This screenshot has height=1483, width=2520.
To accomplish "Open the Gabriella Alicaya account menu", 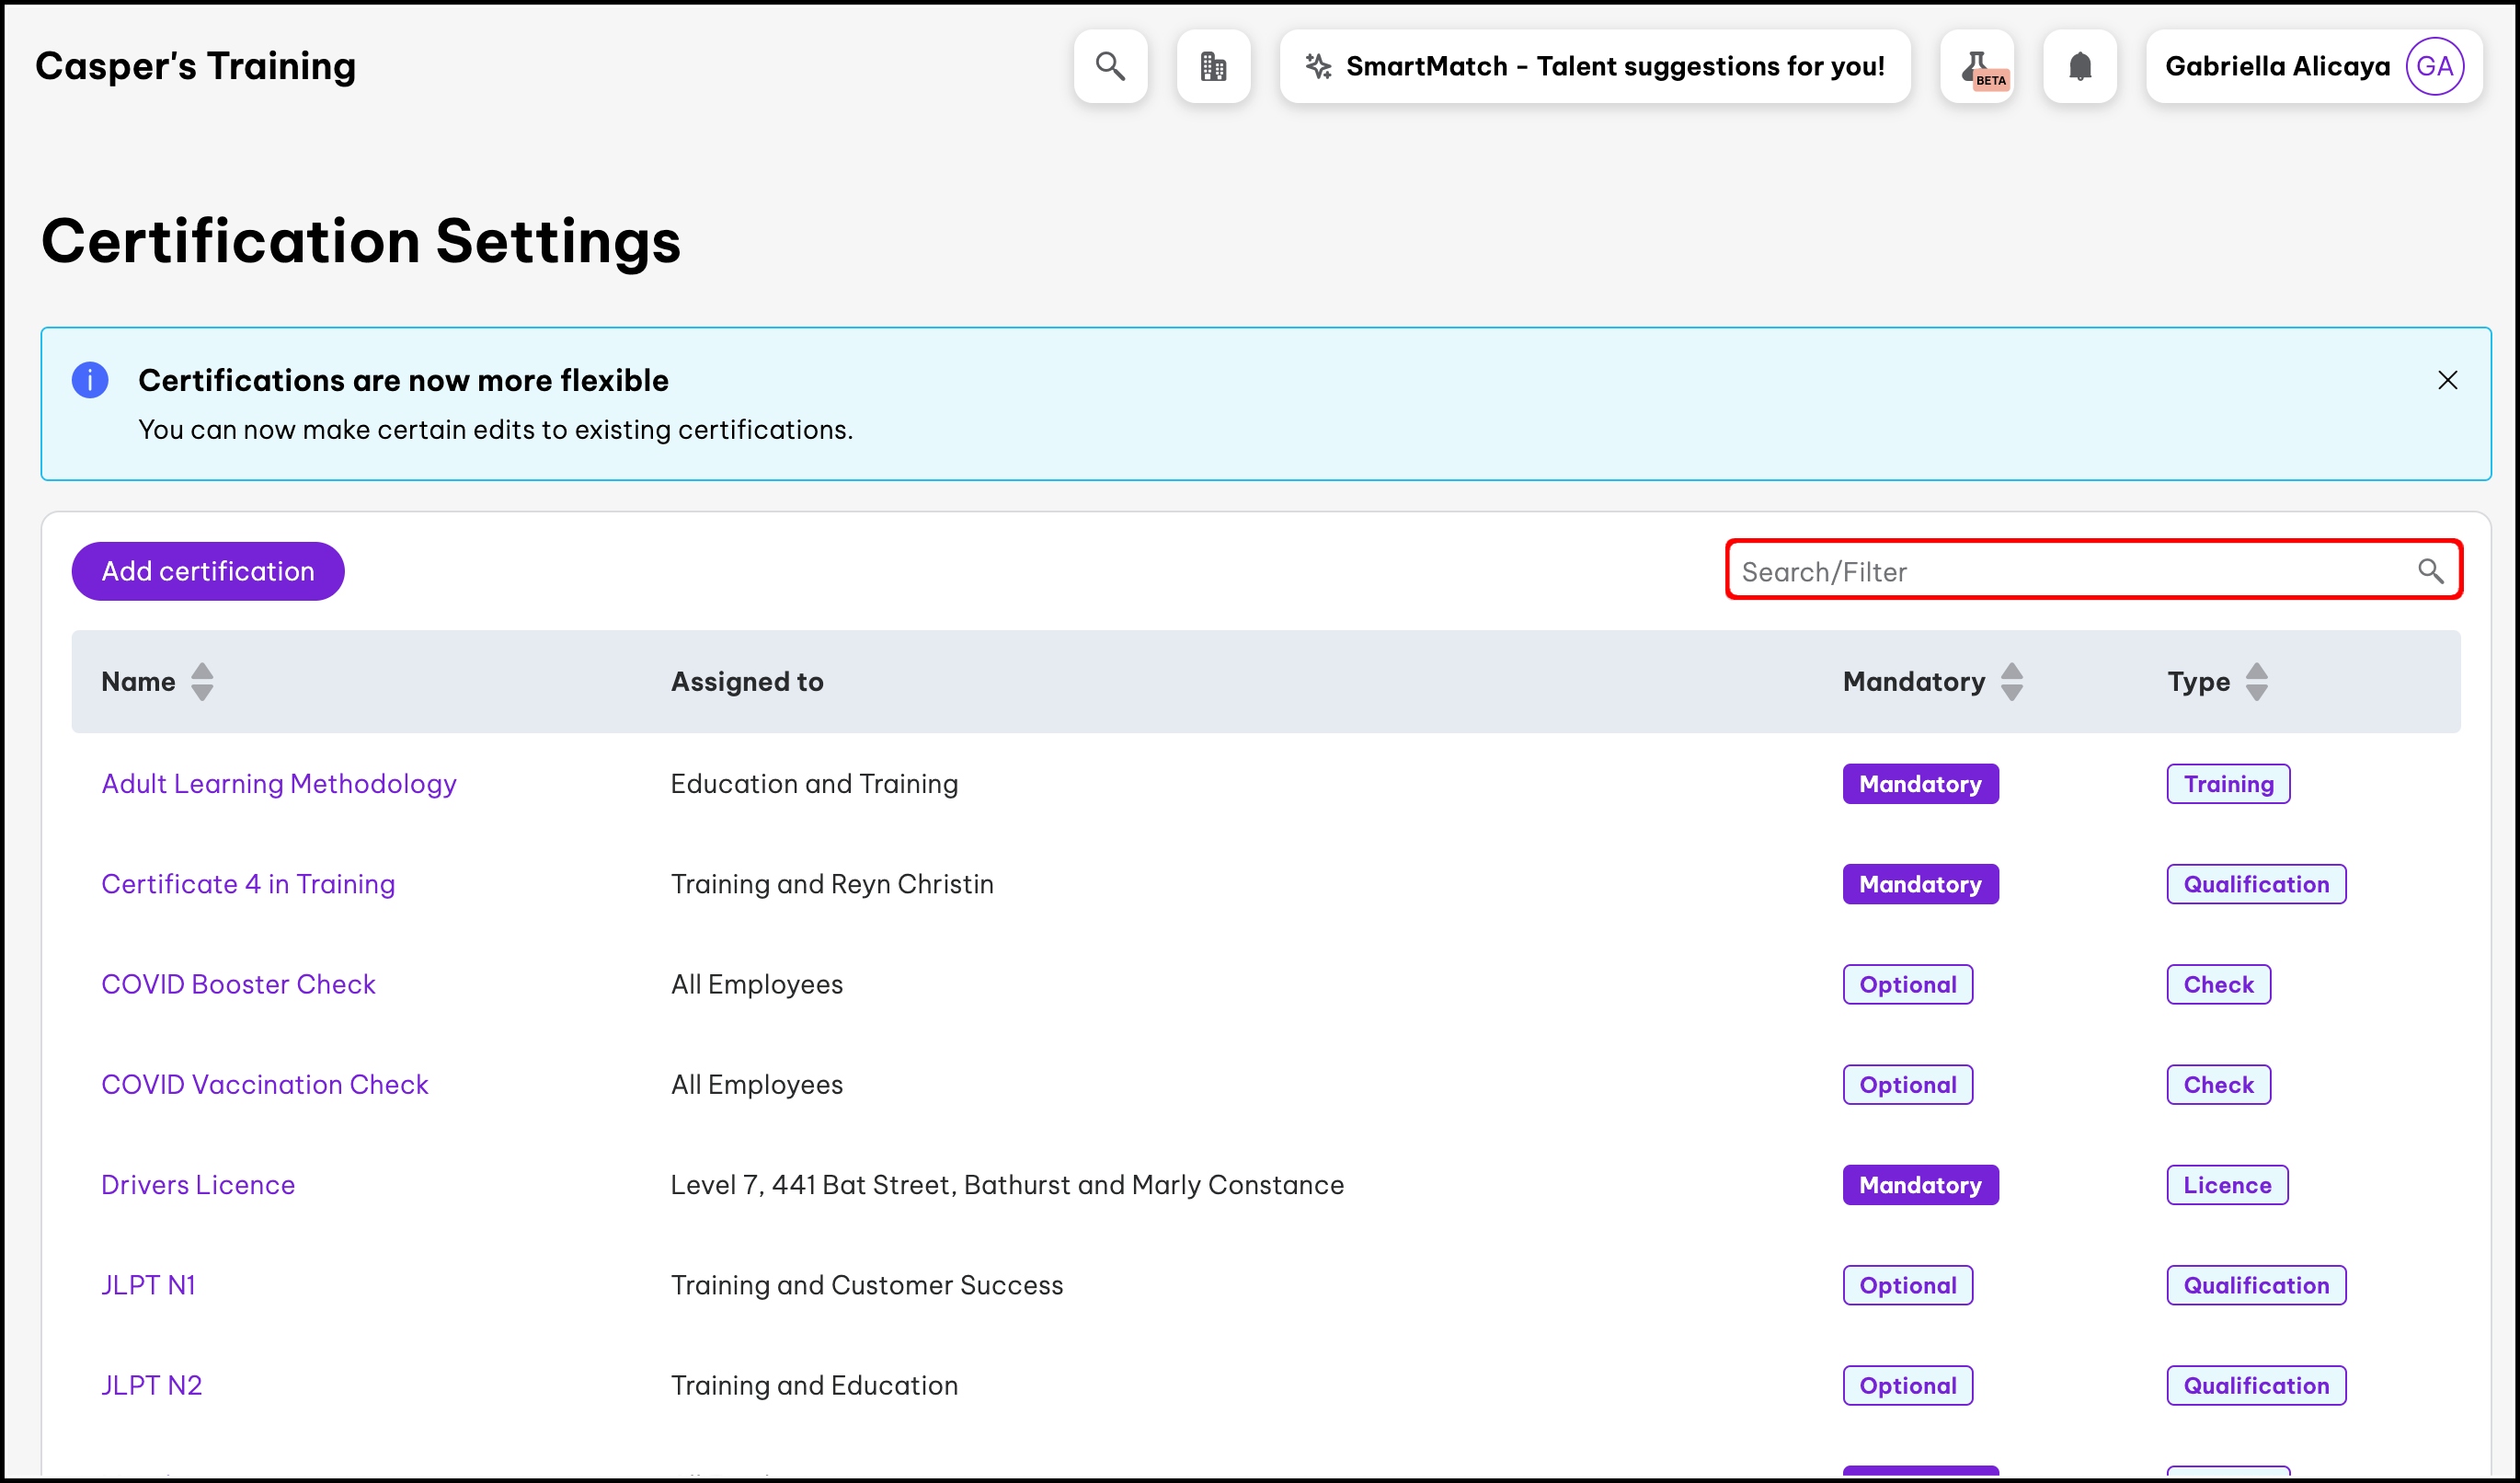I will pos(2277,66).
